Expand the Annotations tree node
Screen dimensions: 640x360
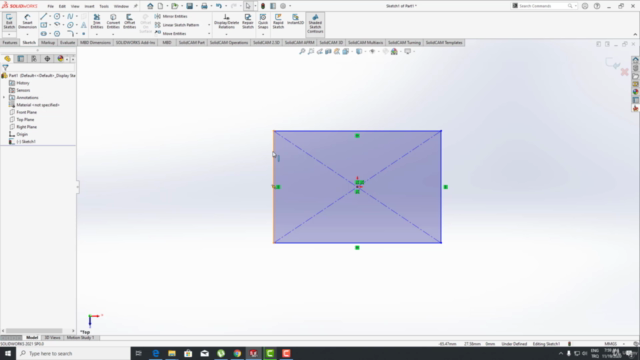pyautogui.click(x=4, y=98)
